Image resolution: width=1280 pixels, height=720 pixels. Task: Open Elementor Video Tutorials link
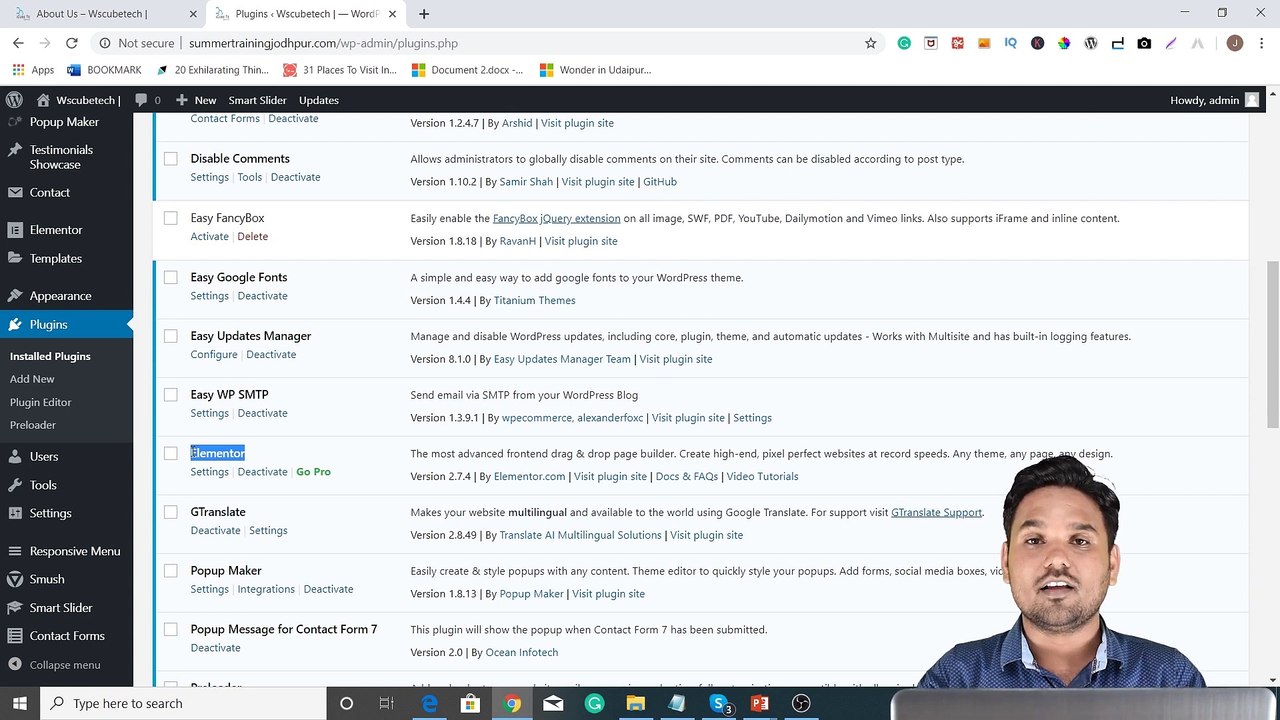762,476
